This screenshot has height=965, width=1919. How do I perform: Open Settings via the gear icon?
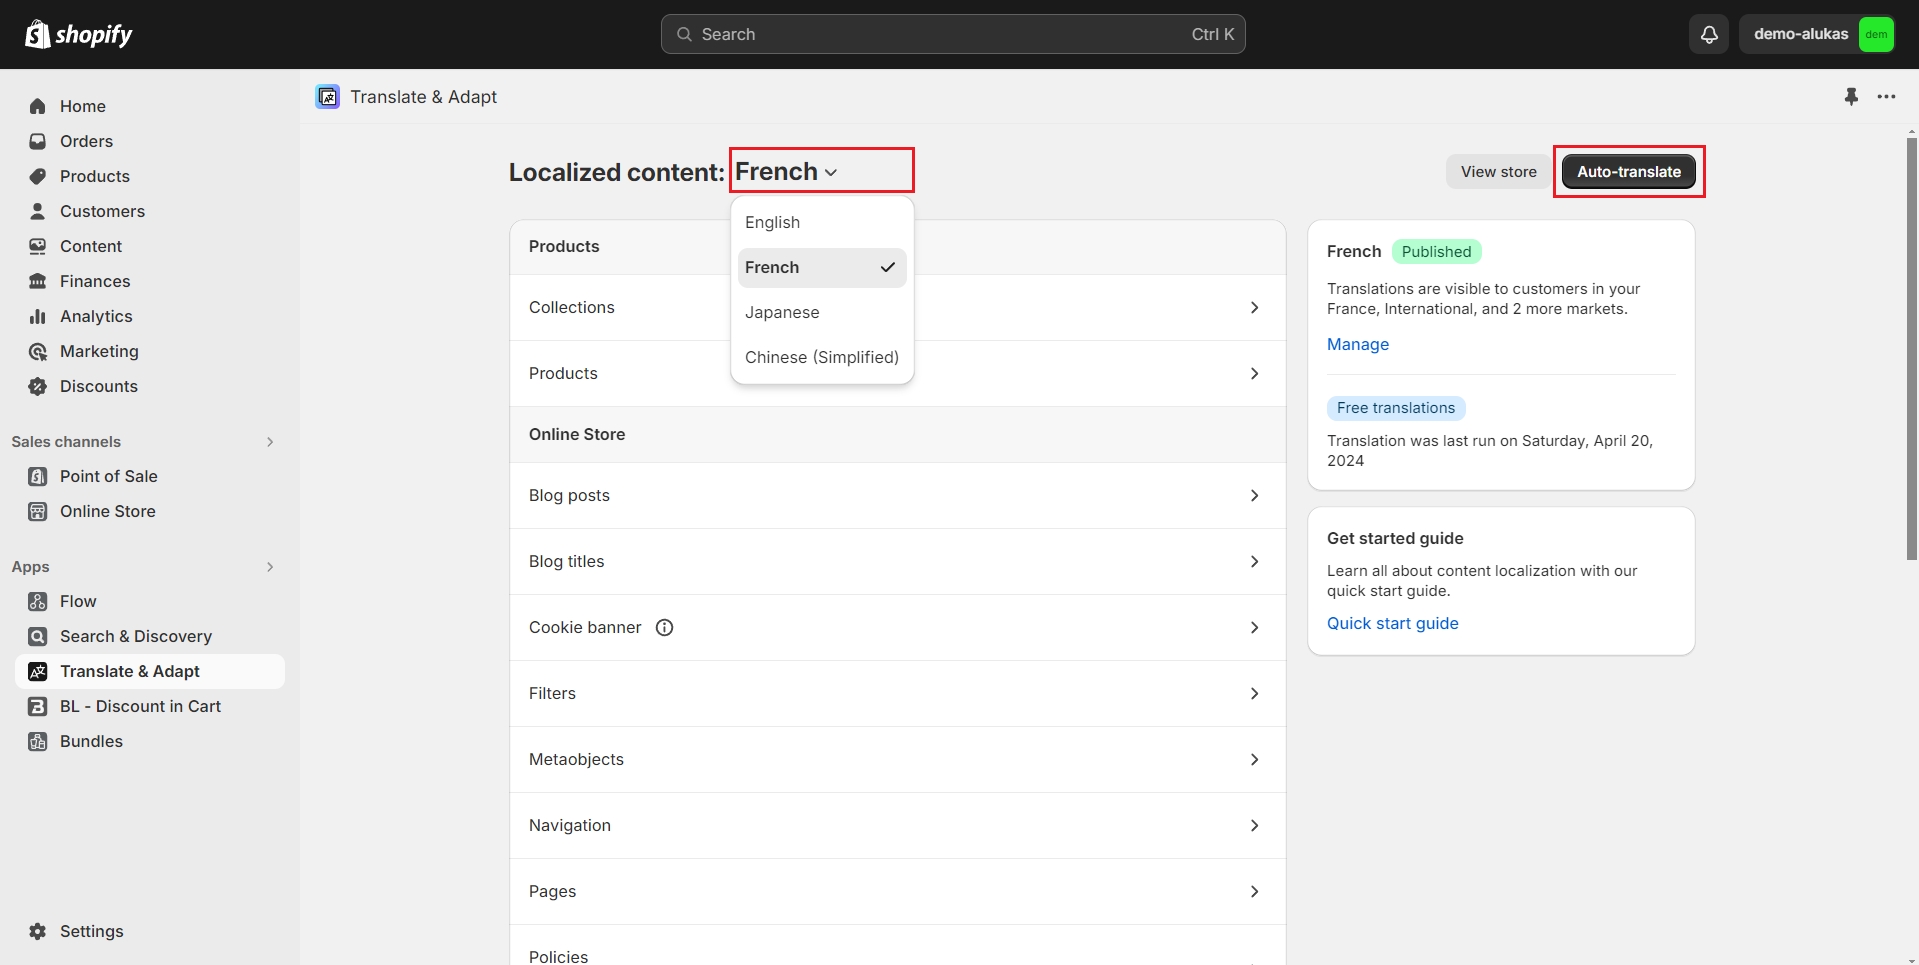click(x=38, y=931)
